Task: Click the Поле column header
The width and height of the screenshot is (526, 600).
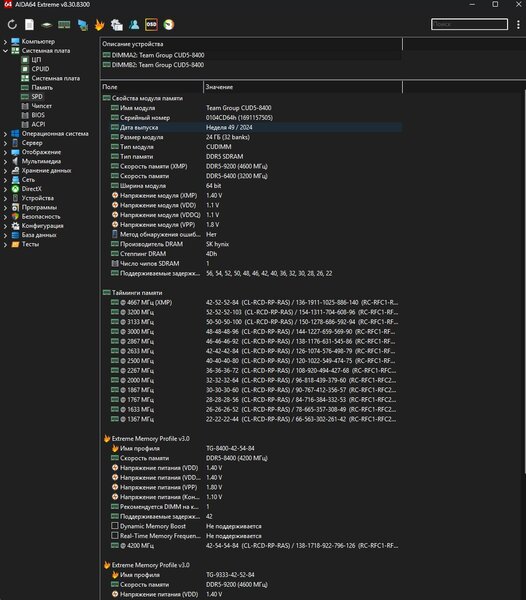Action: coord(152,87)
